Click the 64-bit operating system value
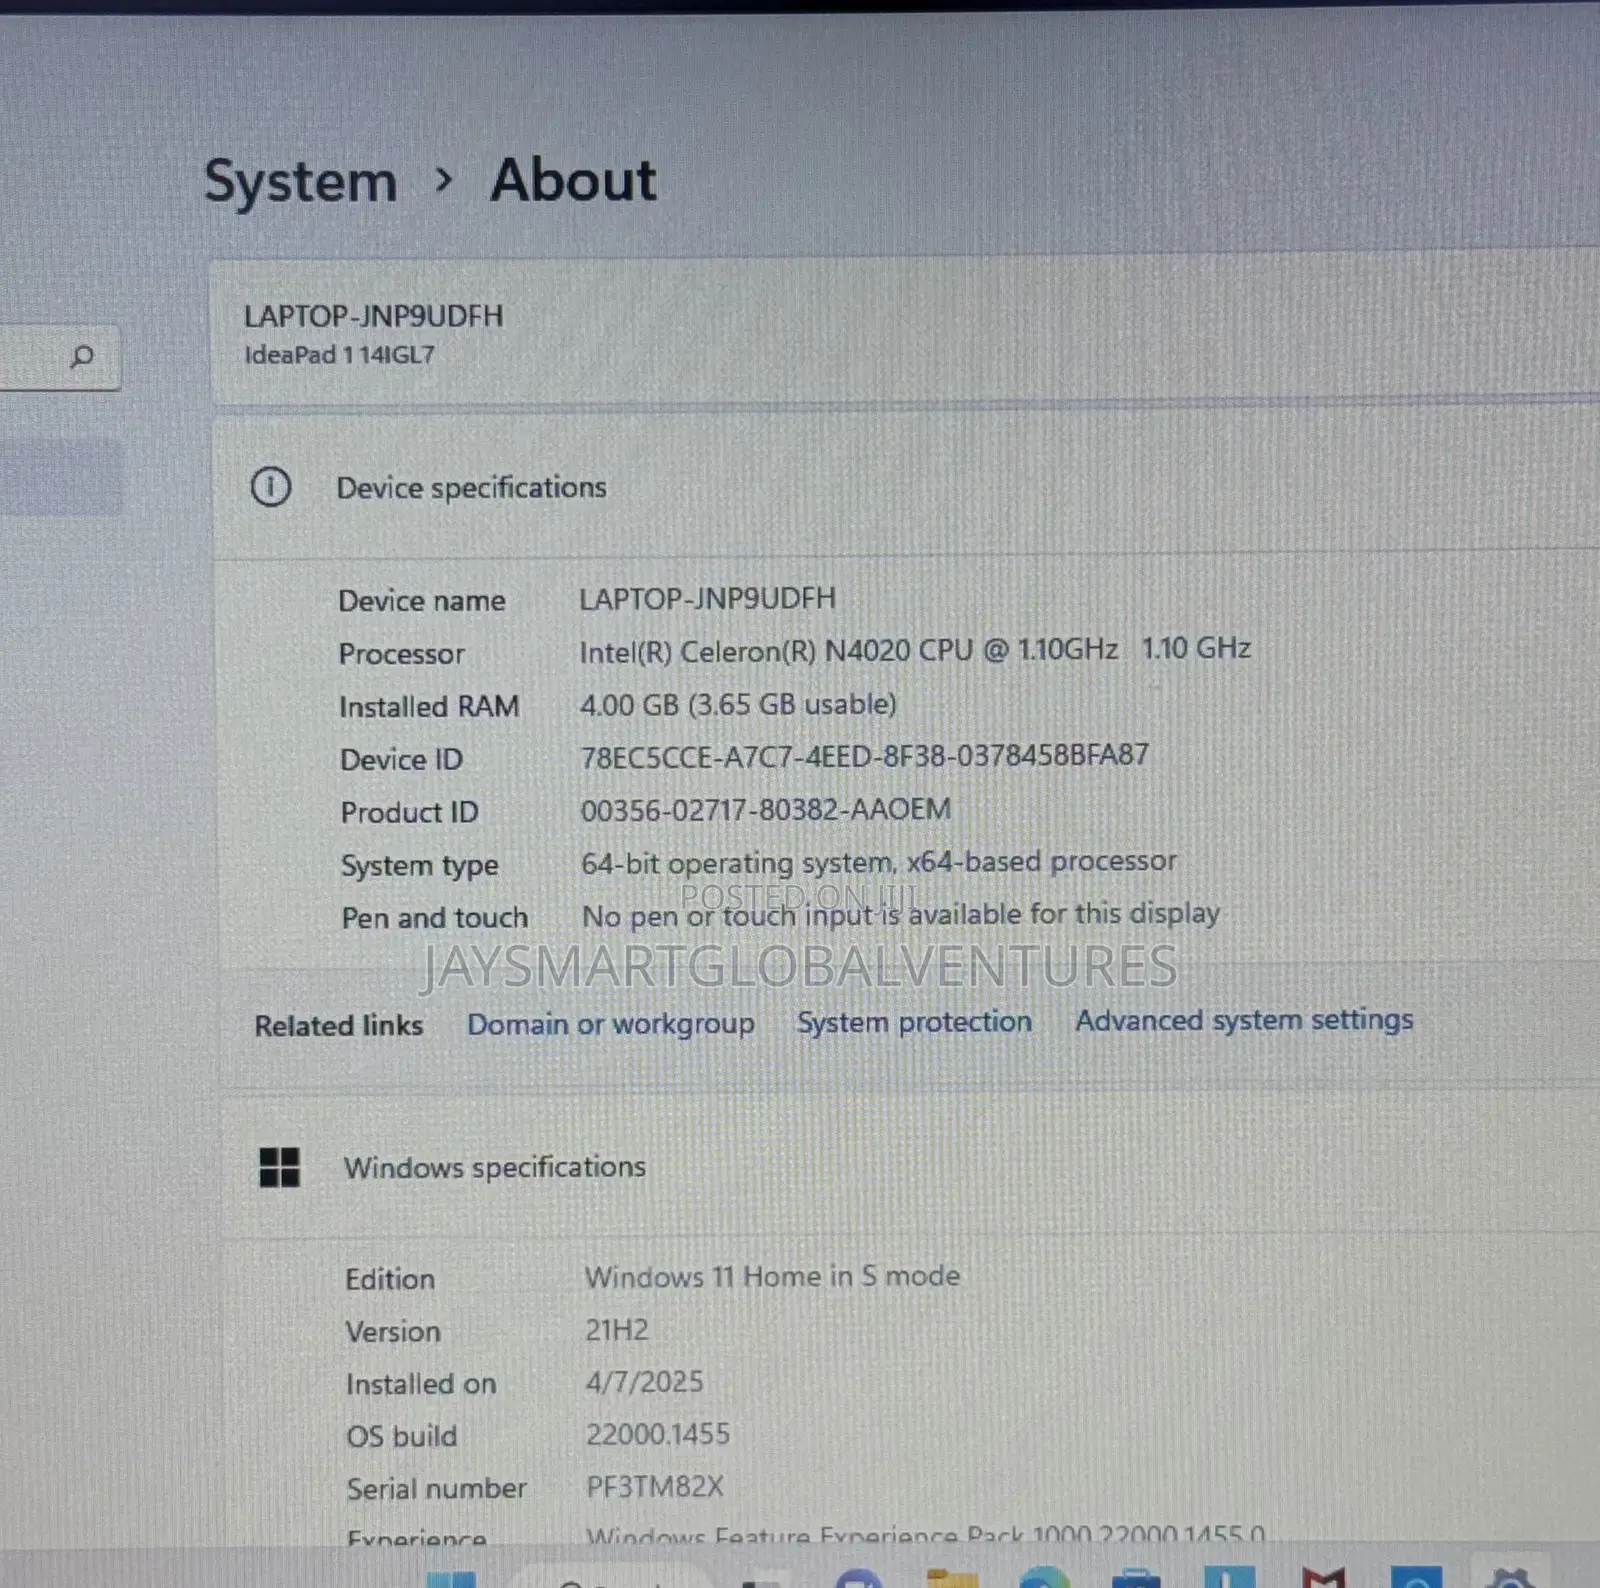Image resolution: width=1600 pixels, height=1588 pixels. (x=879, y=862)
